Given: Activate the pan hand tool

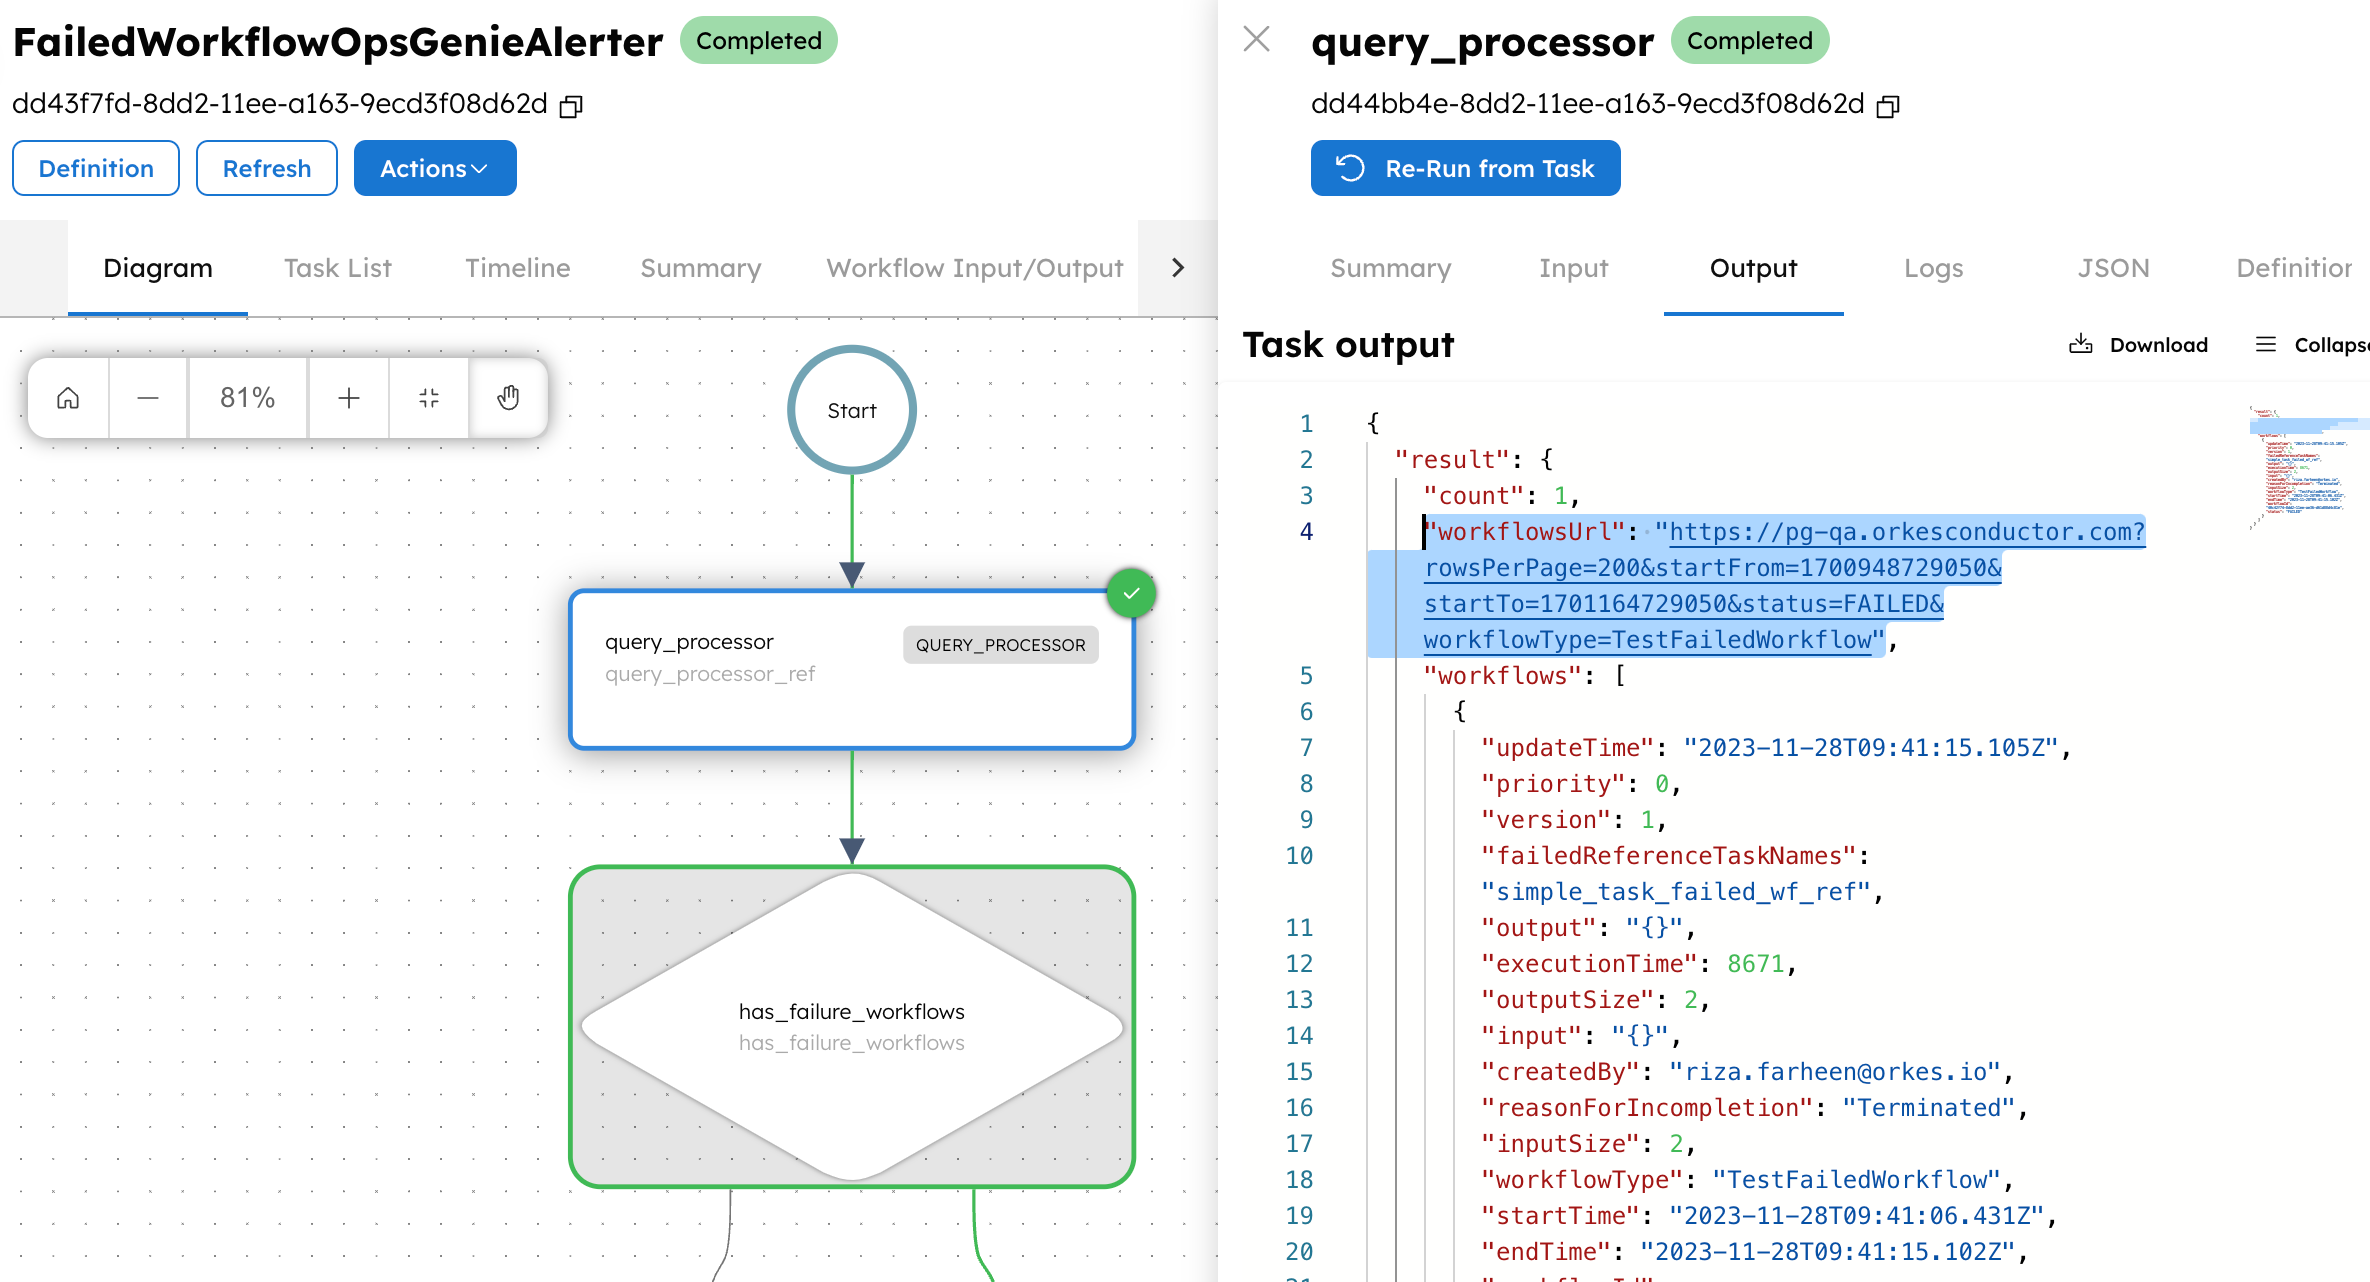Looking at the screenshot, I should point(508,397).
